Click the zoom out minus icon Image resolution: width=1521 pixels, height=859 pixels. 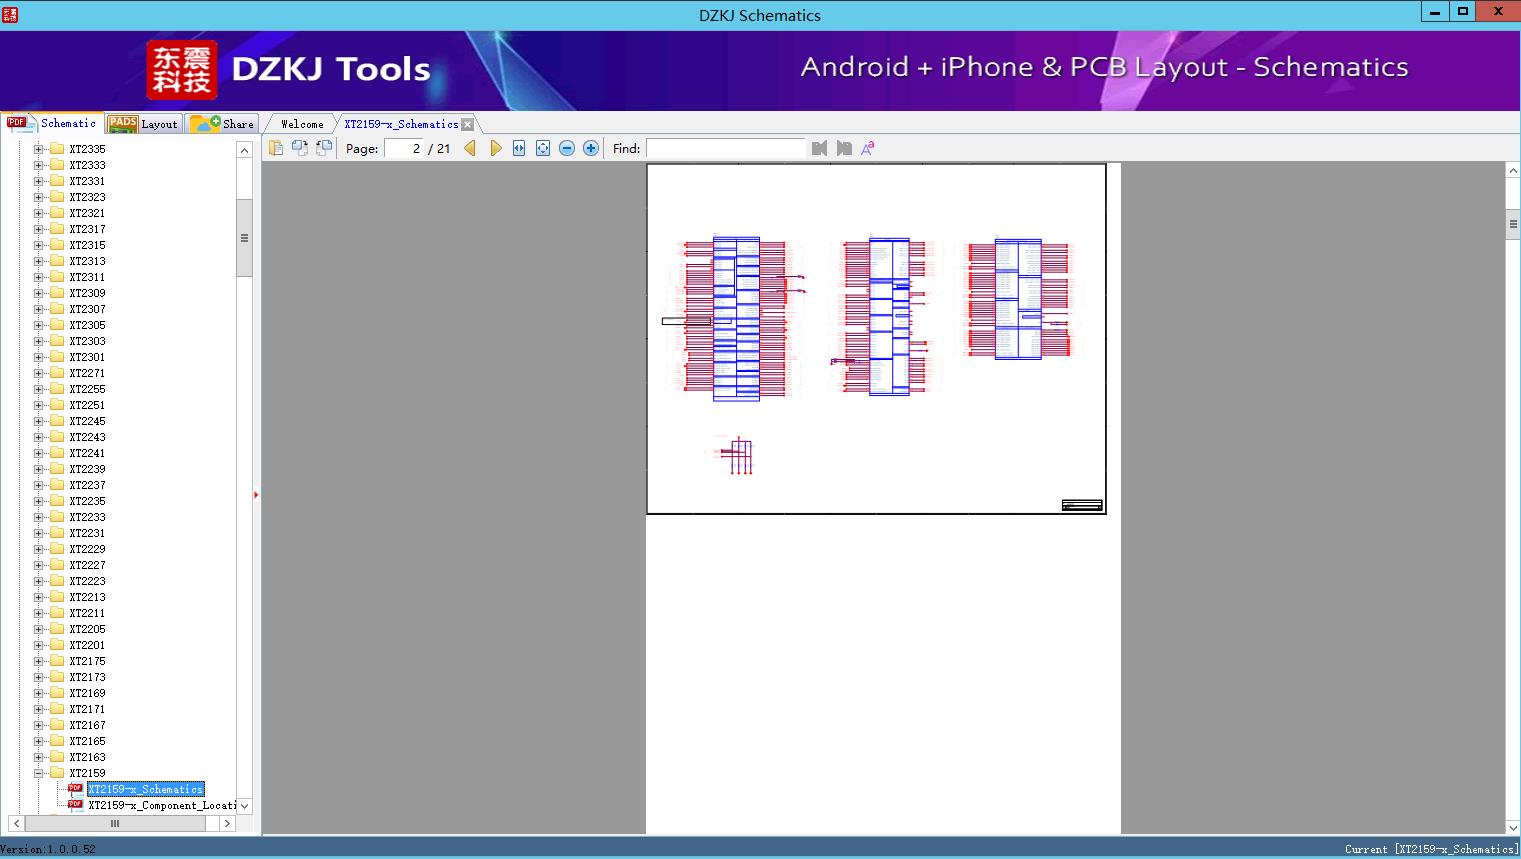click(567, 148)
